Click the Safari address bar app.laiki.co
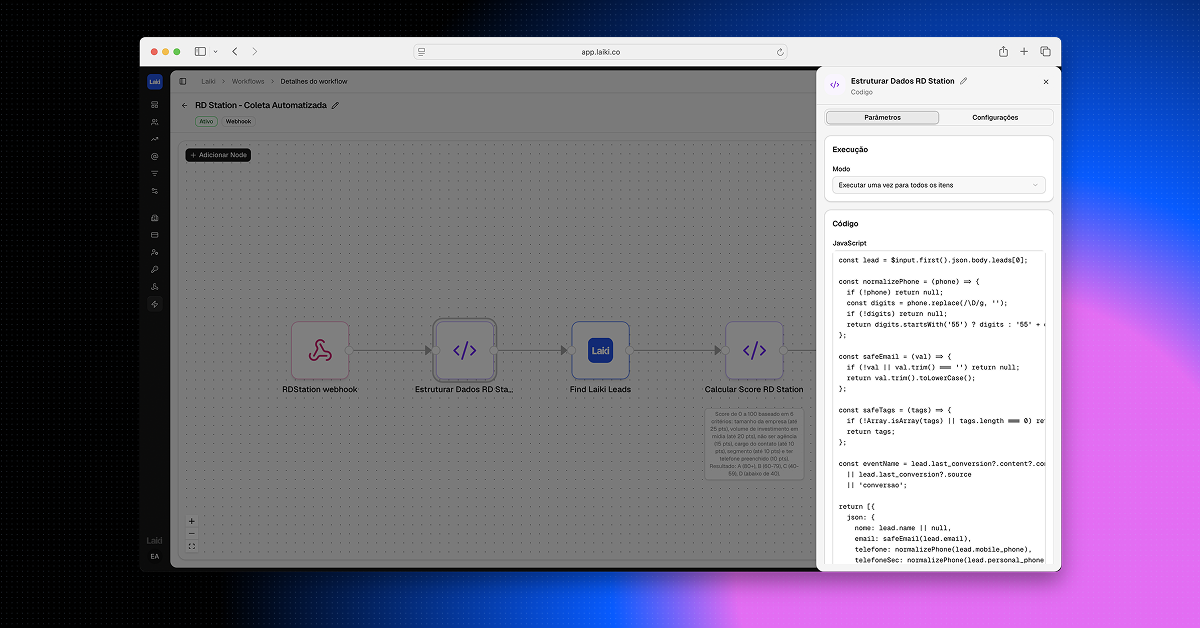The width and height of the screenshot is (1200, 628). [x=600, y=51]
